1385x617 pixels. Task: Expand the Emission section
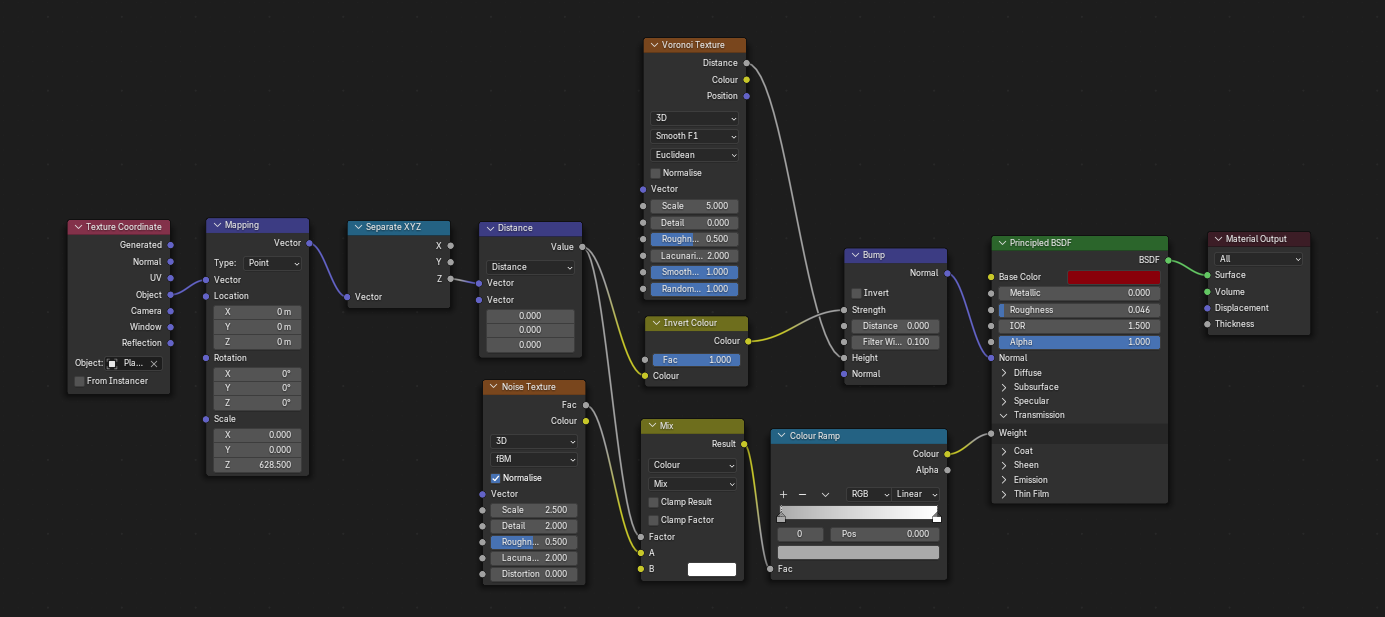[x=1005, y=479]
